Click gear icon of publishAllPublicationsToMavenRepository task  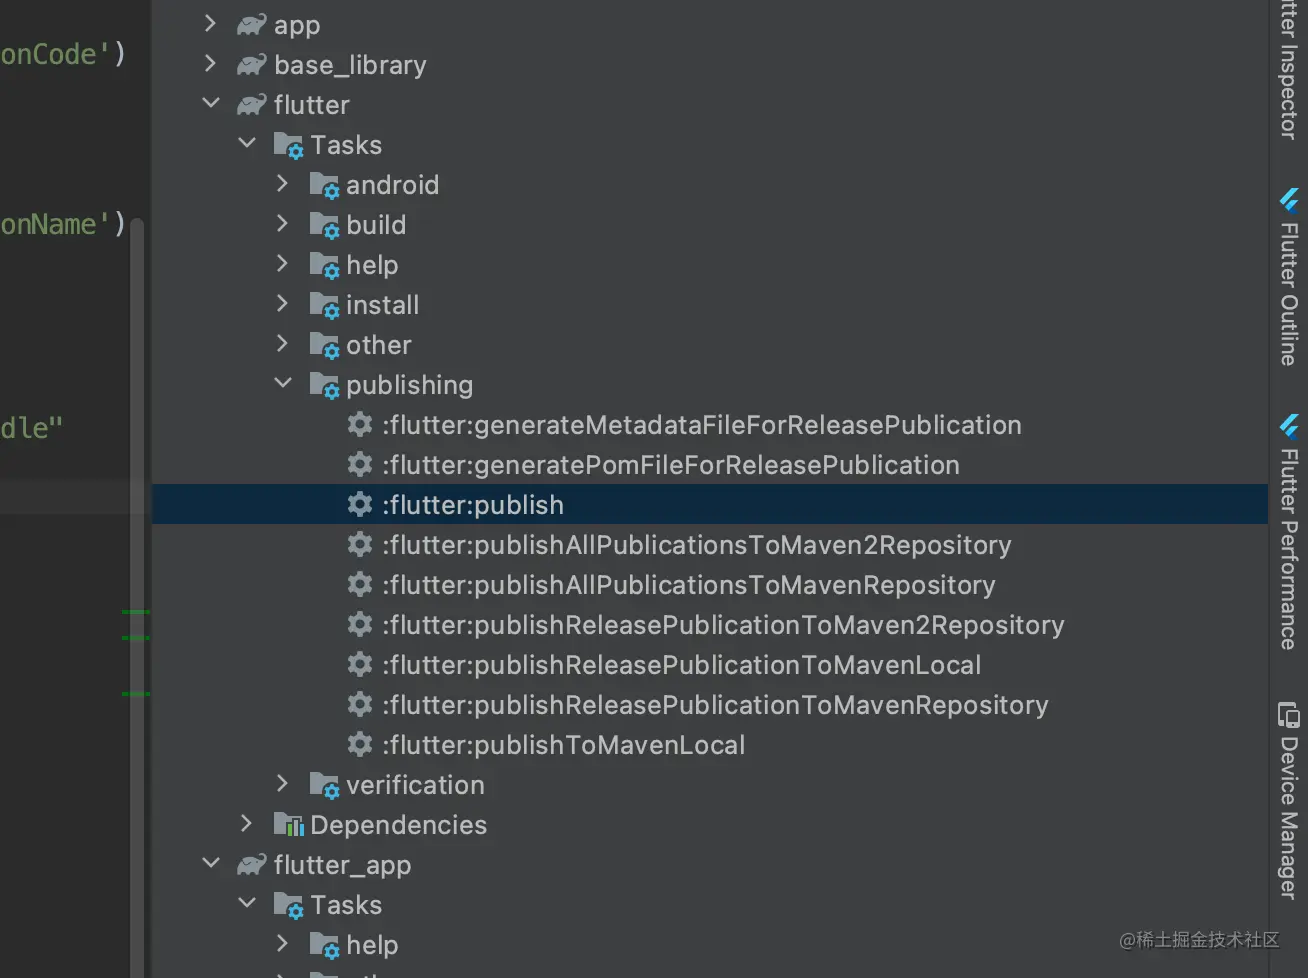pyautogui.click(x=360, y=584)
